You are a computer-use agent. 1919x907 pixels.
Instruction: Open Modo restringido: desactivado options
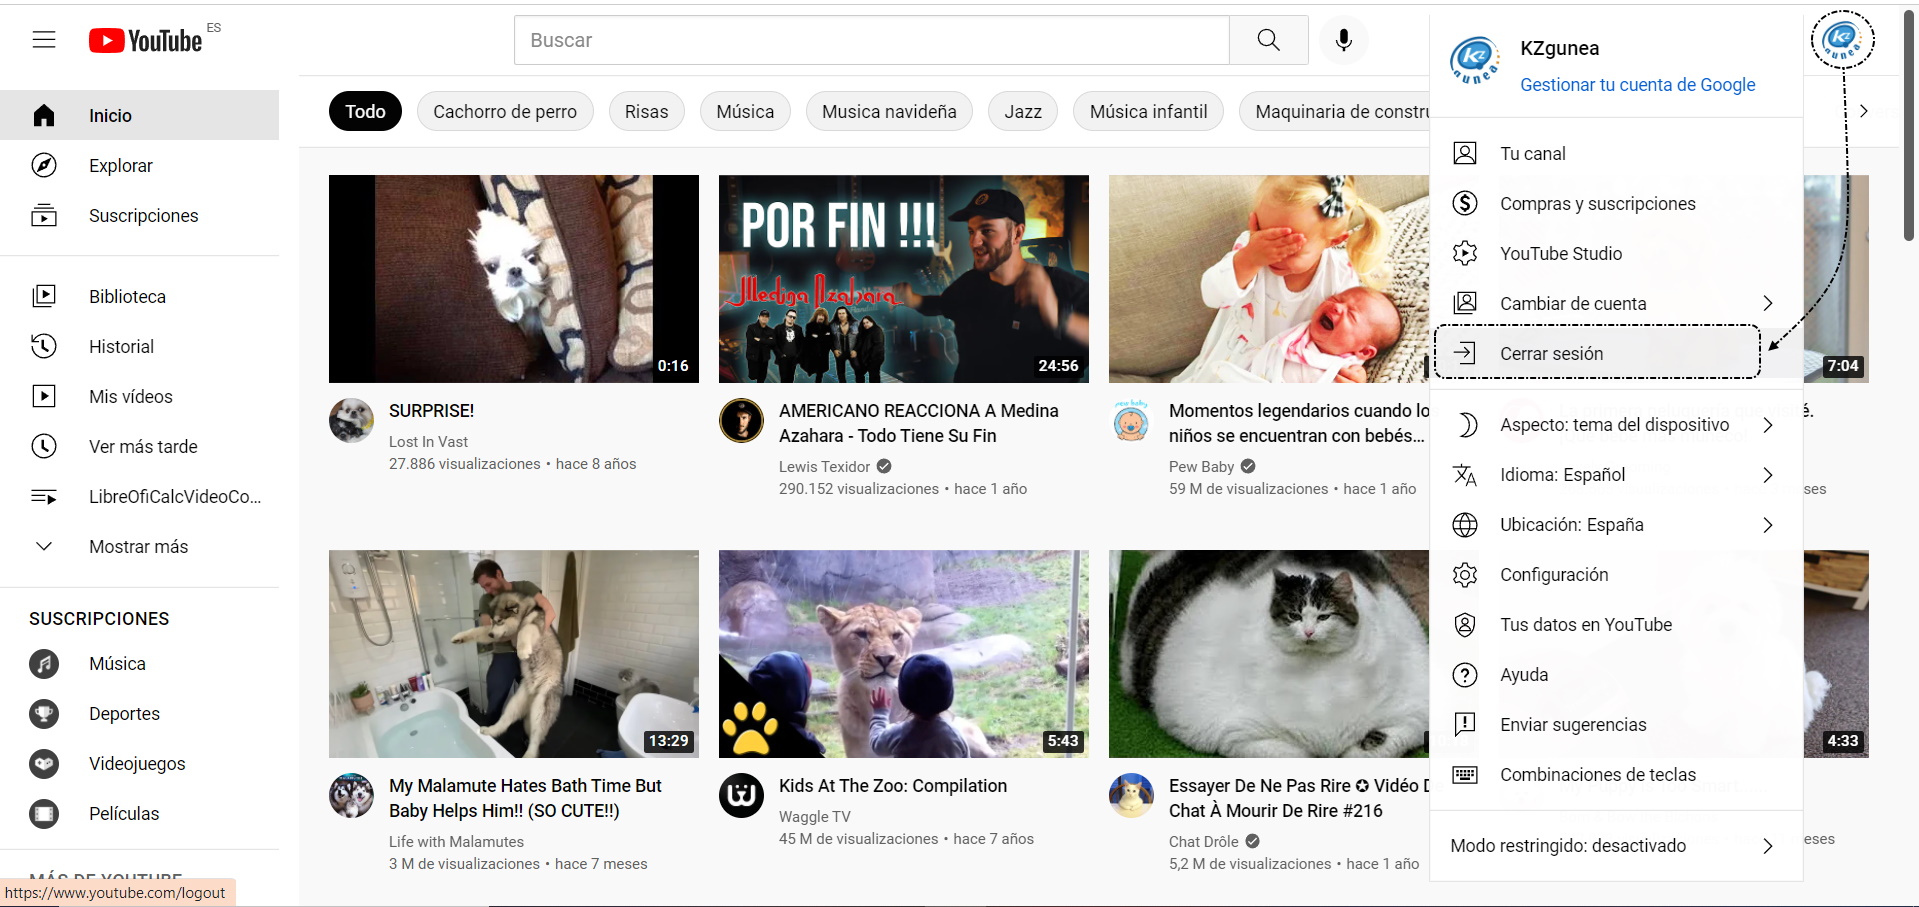pos(1616,845)
